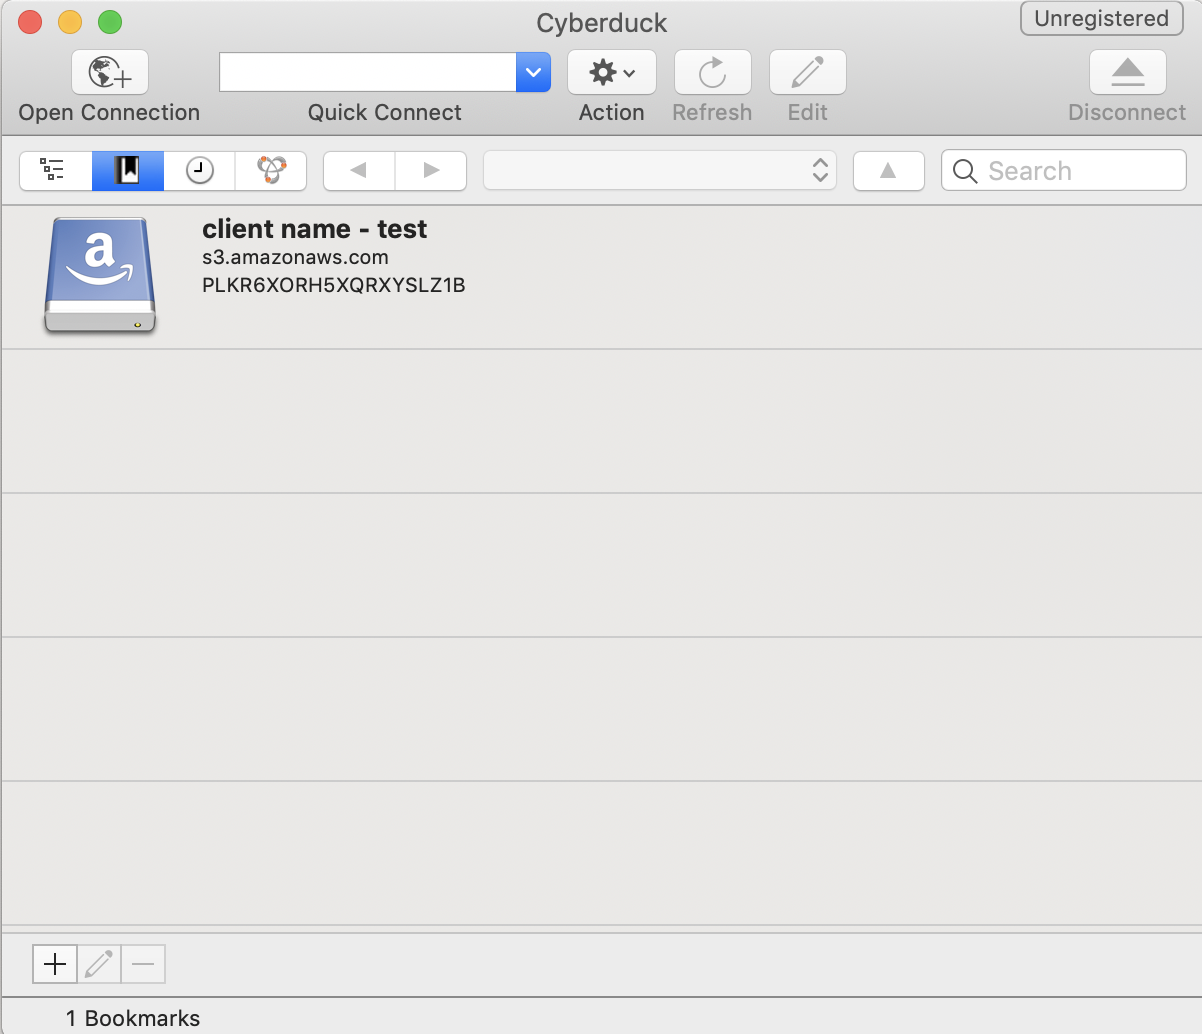Go back with the left arrow button

pos(359,171)
